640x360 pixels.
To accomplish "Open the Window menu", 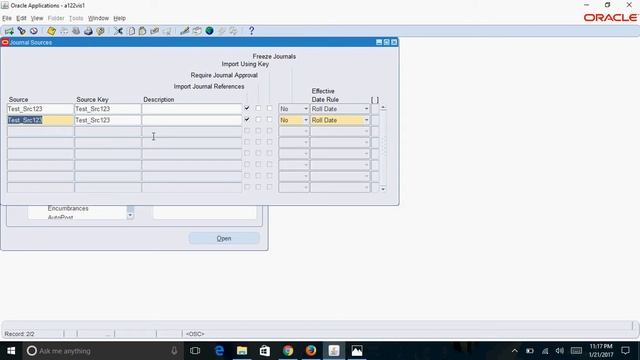I will [x=98, y=18].
